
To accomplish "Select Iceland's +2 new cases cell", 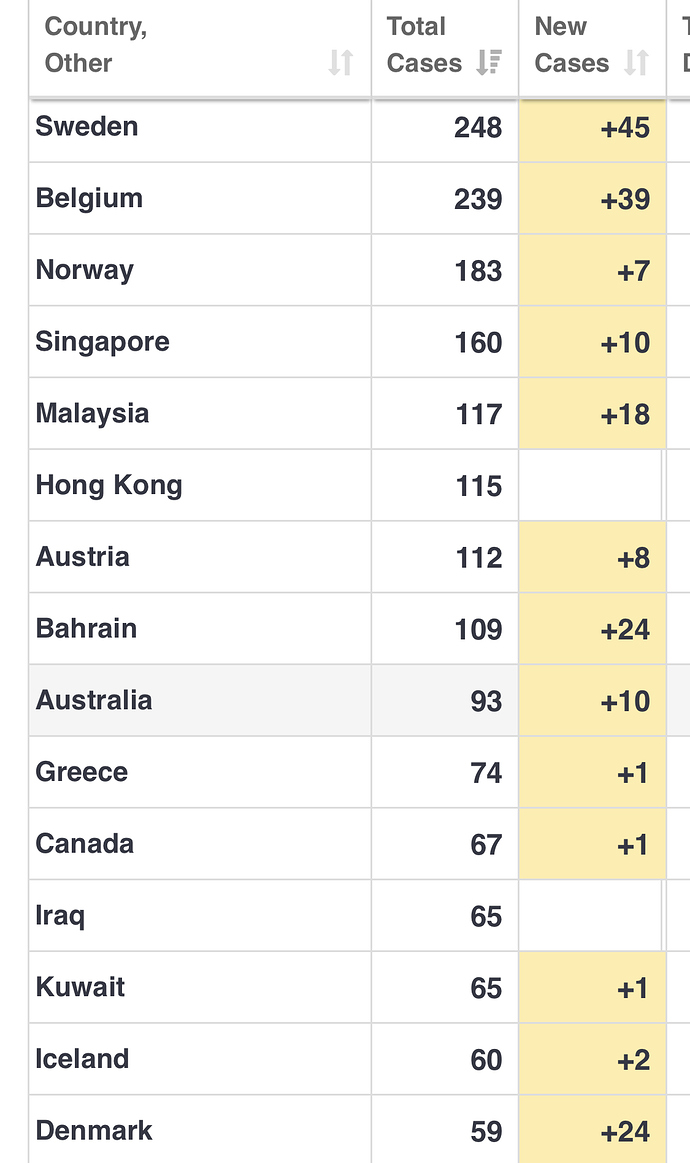I will click(592, 1059).
